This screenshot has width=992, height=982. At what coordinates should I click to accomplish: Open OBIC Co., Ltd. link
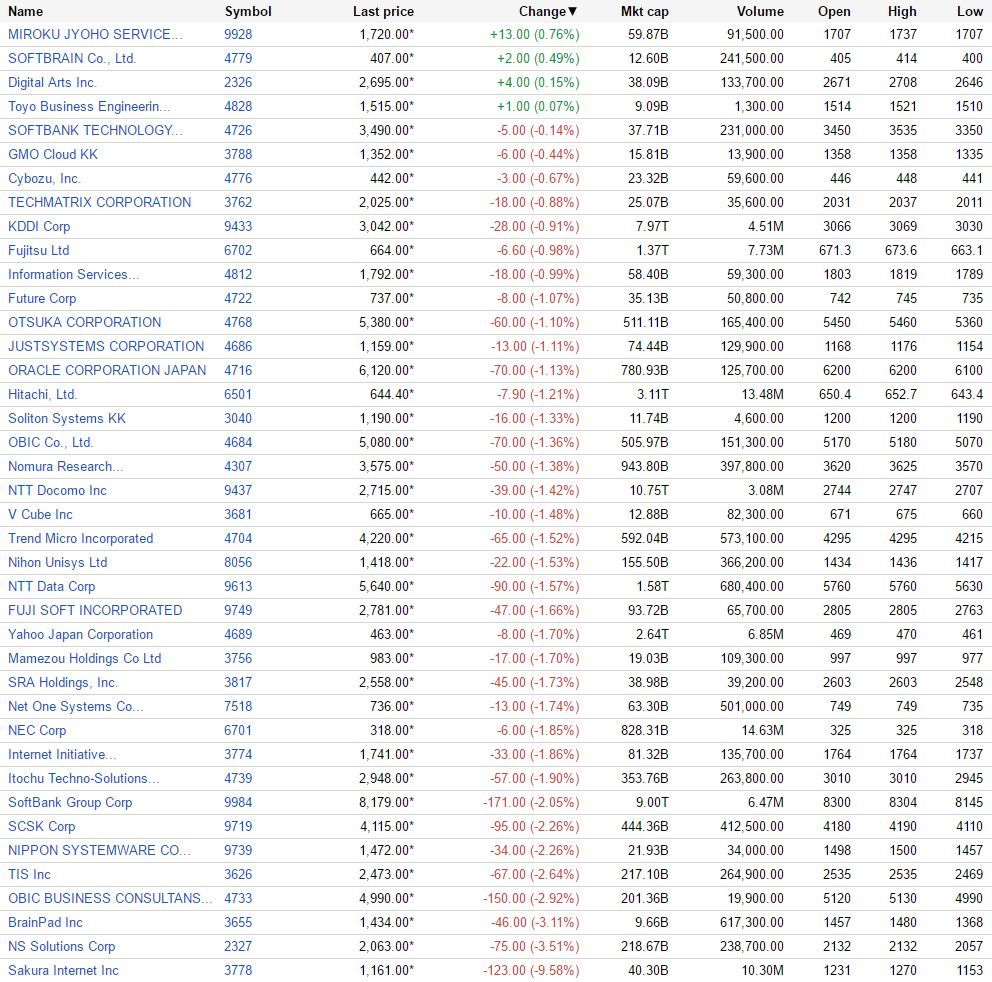51,443
